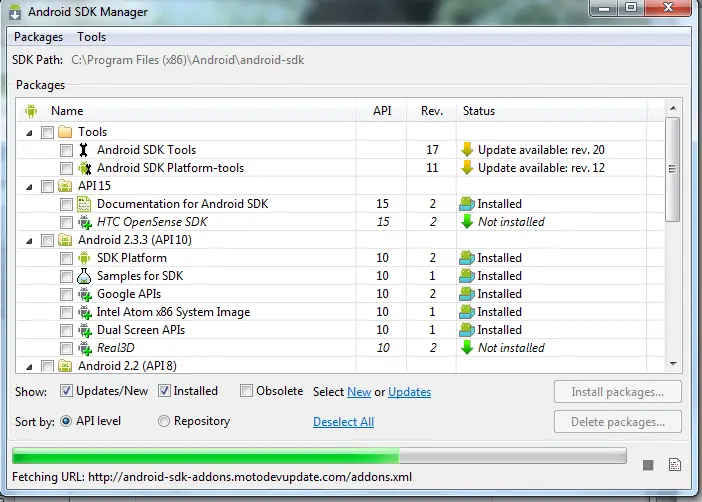Viewport: 702px width, 502px height.
Task: Check the Android SDK Platform-tools checkbox
Action: click(66, 168)
